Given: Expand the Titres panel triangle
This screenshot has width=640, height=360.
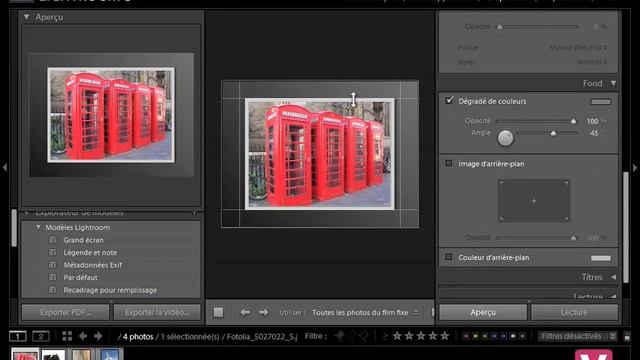Looking at the screenshot, I should pos(613,277).
